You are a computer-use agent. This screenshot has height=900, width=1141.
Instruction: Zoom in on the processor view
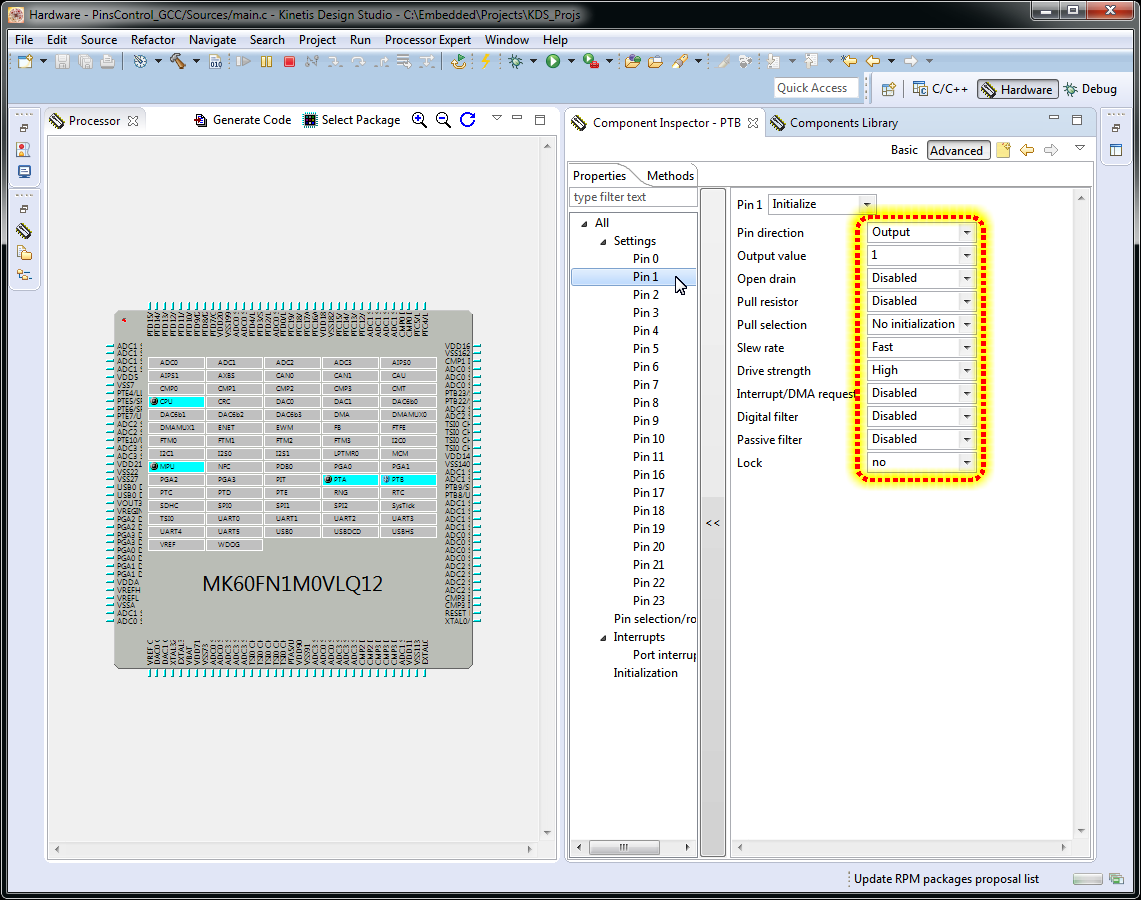(419, 120)
